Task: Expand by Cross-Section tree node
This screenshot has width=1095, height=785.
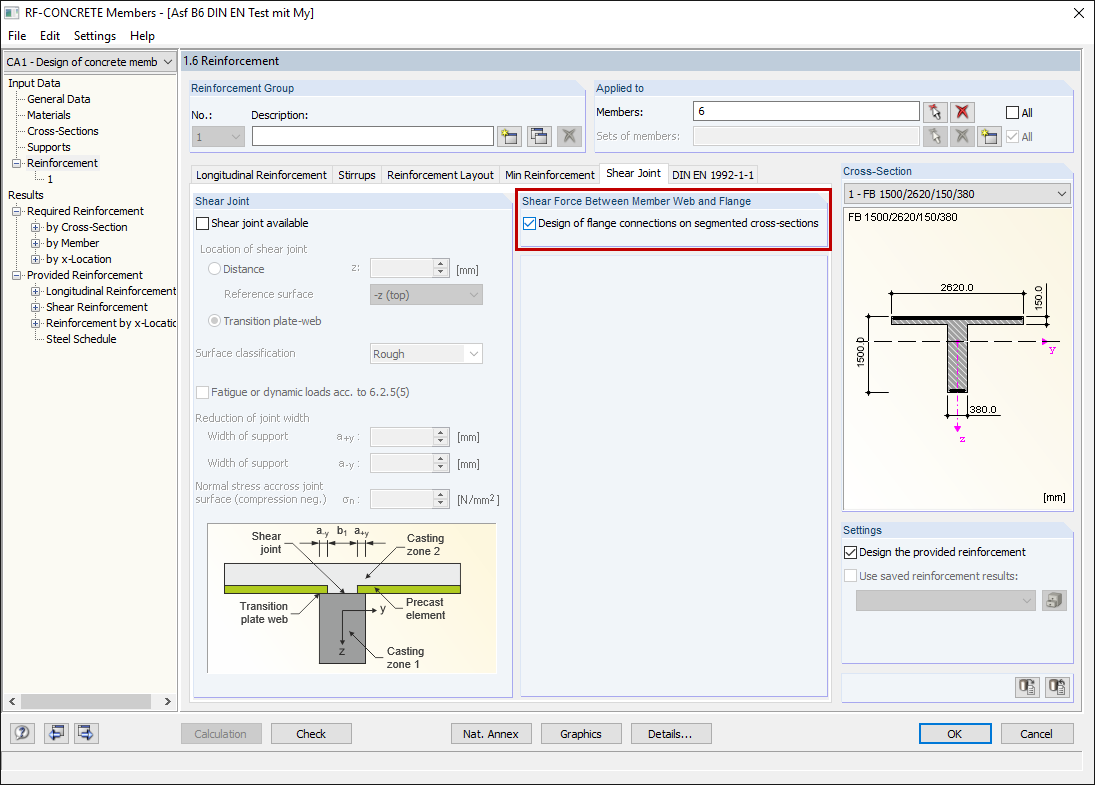Action: 35,227
